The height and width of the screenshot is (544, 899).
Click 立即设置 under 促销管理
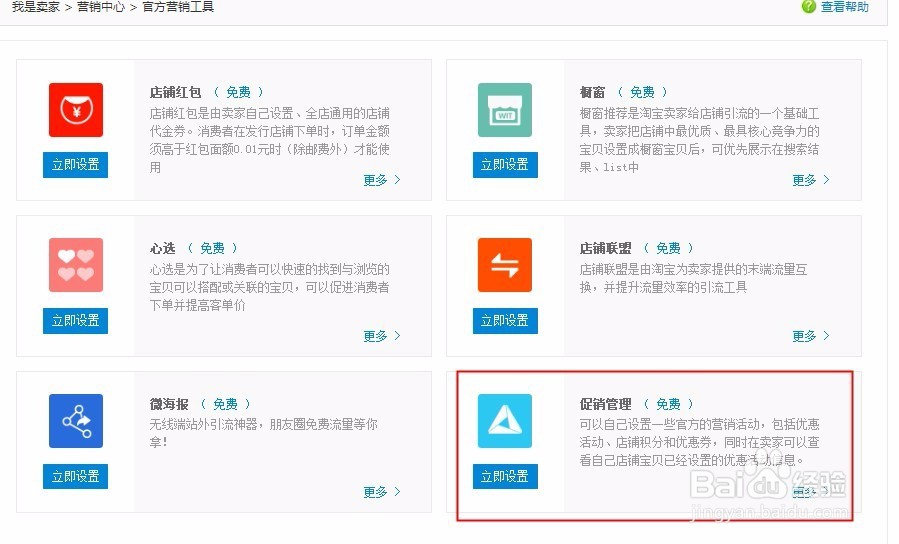(x=505, y=476)
